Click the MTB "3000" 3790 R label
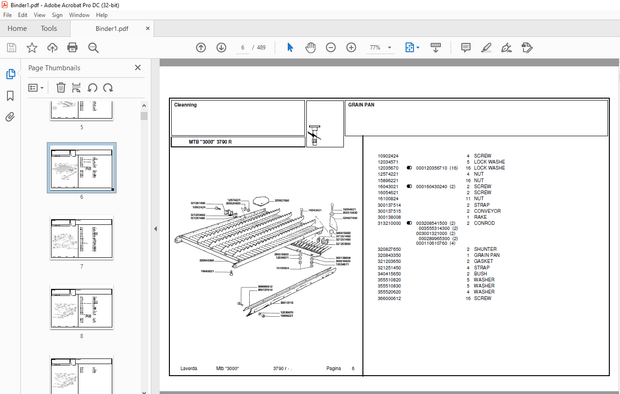This screenshot has width=620, height=394. pyautogui.click(x=210, y=142)
